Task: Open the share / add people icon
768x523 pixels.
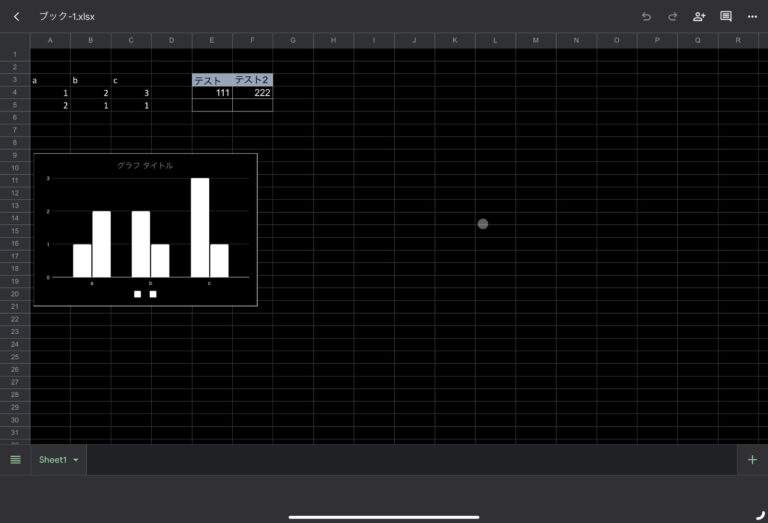Action: point(699,16)
